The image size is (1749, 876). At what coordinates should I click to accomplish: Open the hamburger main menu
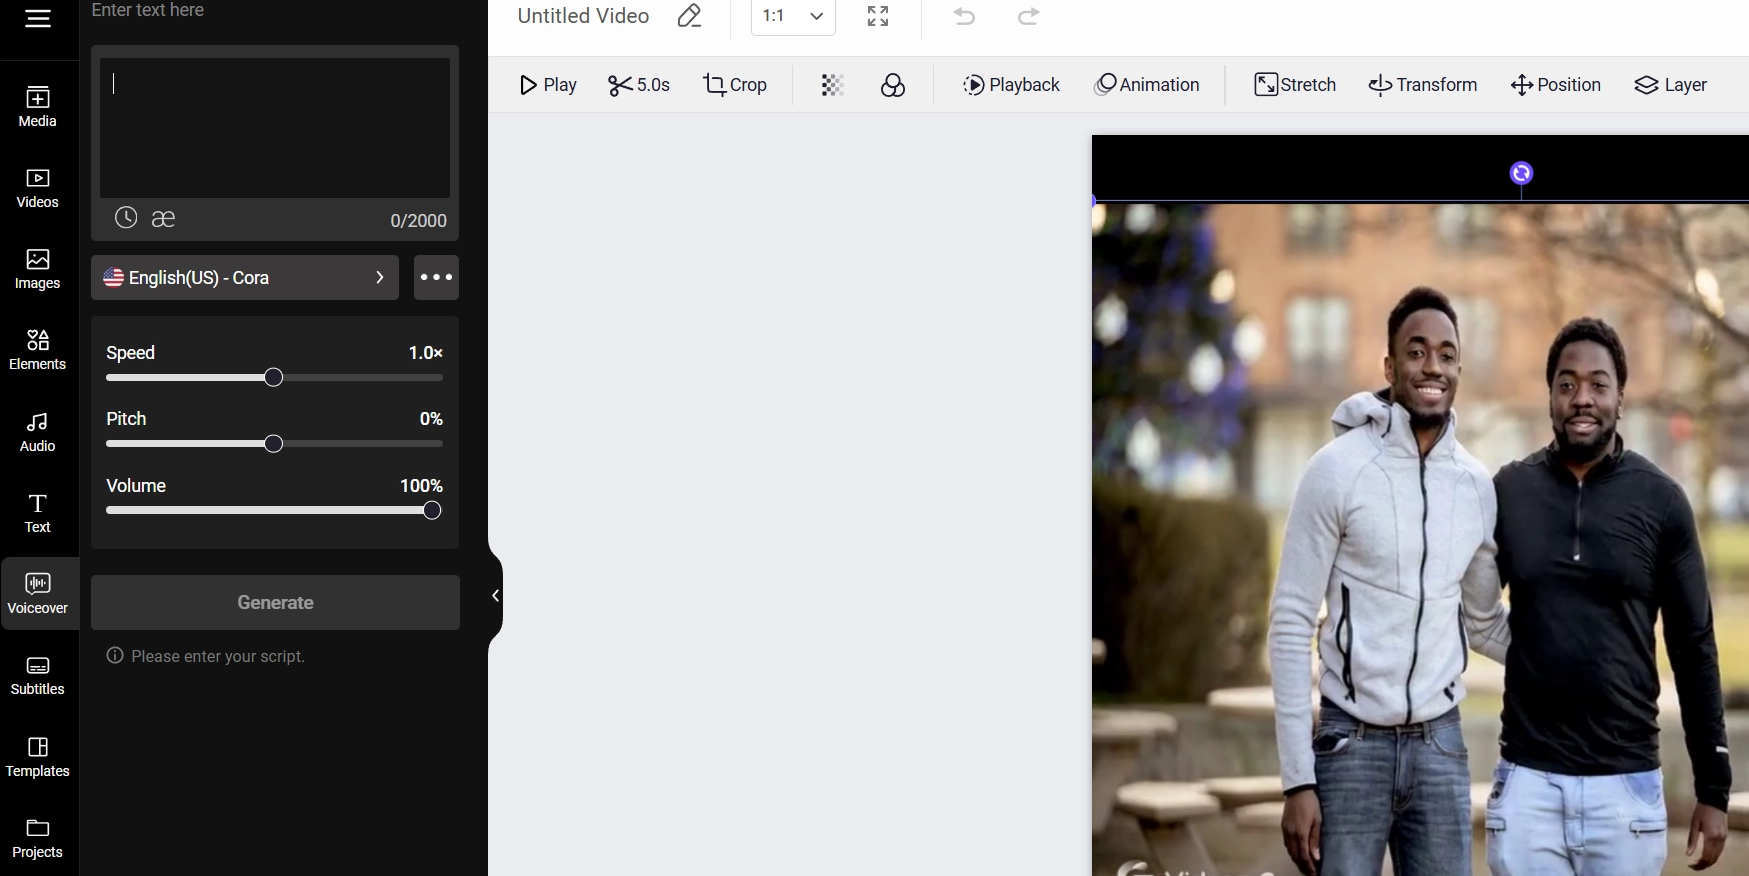click(38, 19)
